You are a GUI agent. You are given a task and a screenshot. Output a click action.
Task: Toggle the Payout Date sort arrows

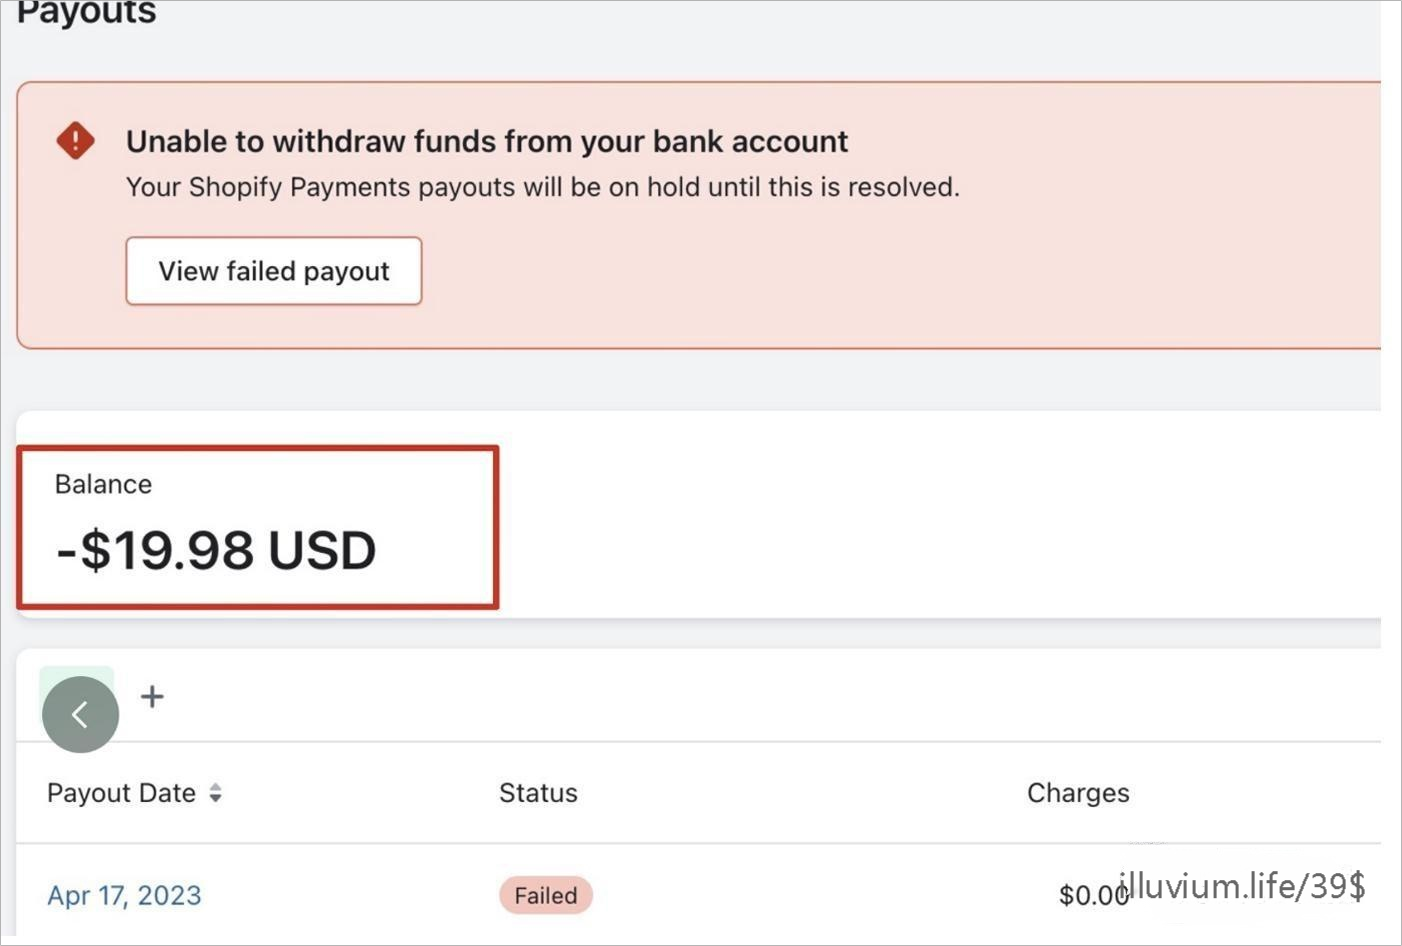click(x=215, y=793)
